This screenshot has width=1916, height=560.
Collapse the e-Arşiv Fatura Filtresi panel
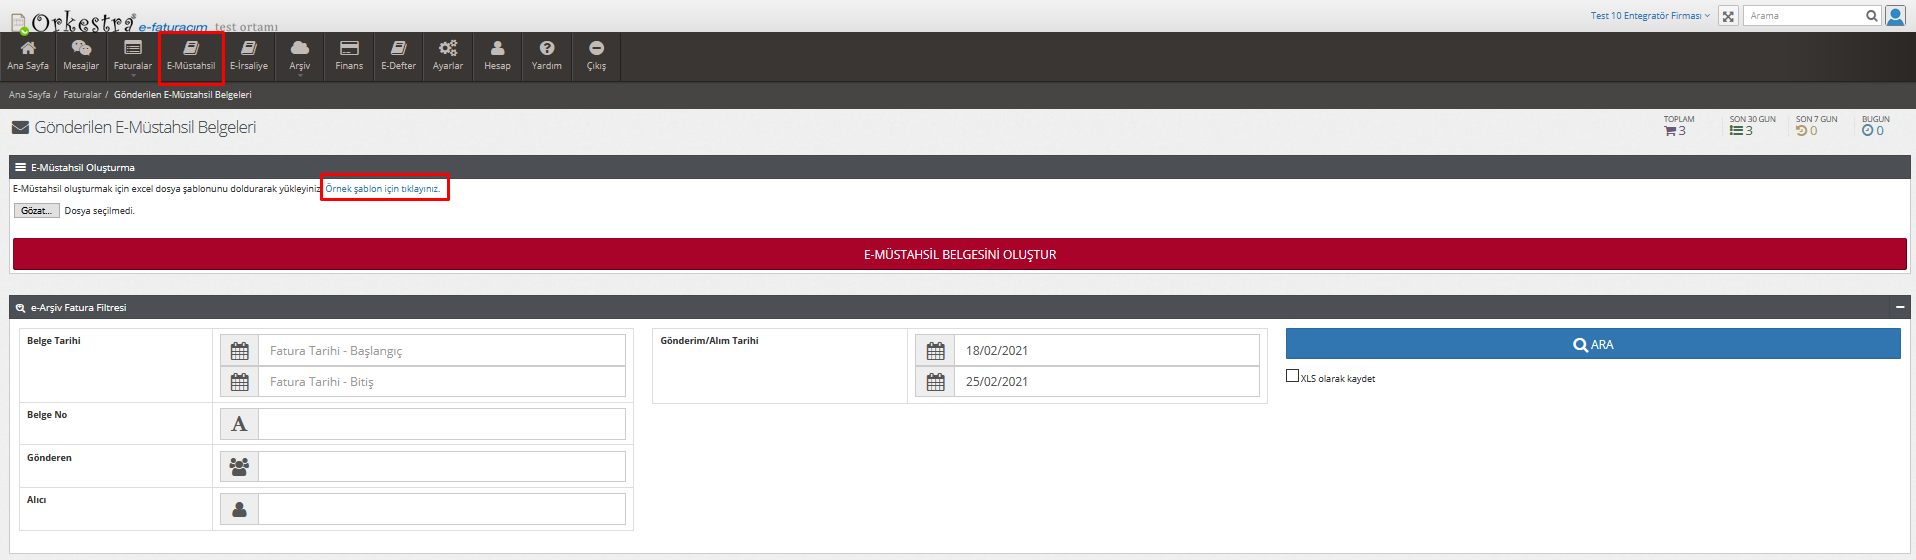click(1899, 308)
